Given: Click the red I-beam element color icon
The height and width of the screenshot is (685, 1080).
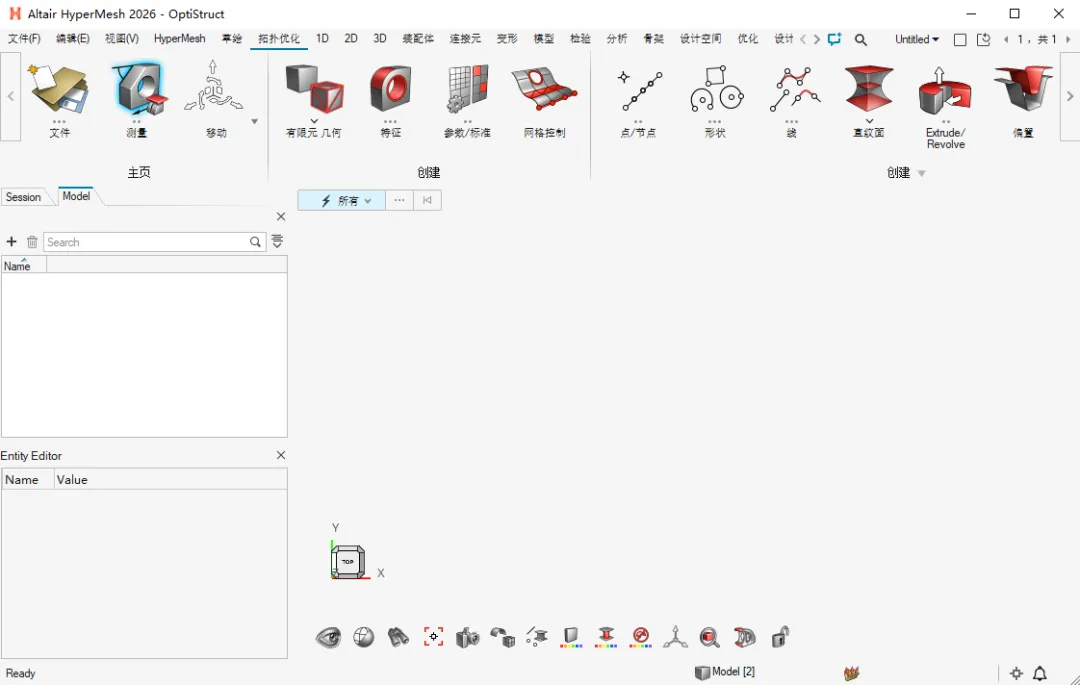Looking at the screenshot, I should tap(606, 637).
